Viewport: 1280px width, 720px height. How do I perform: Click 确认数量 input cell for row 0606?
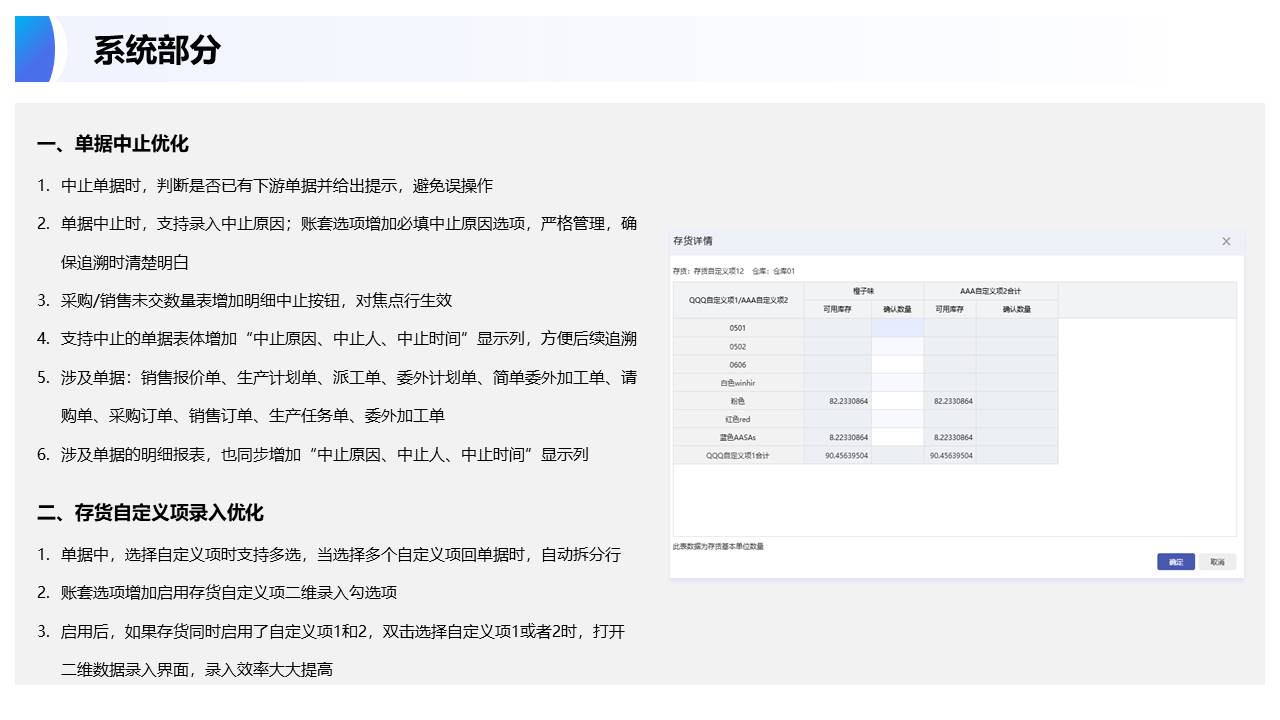pyautogui.click(x=897, y=365)
